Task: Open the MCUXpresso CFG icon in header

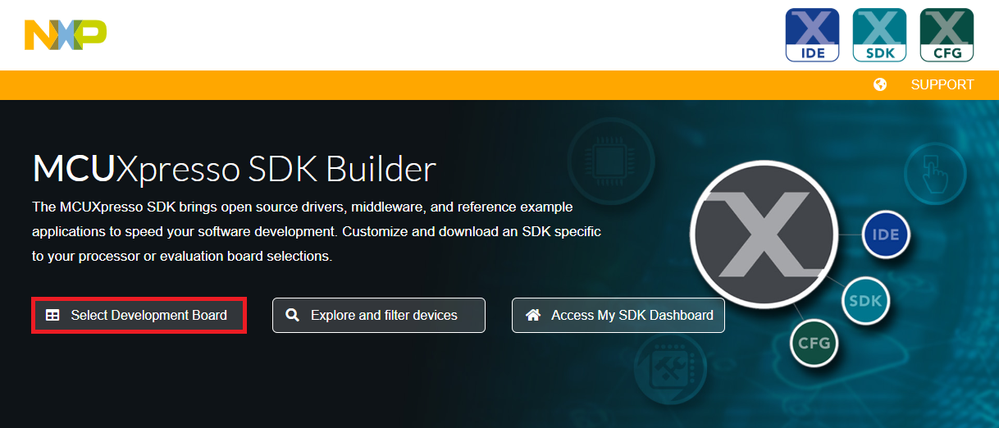Action: pyautogui.click(x=947, y=35)
